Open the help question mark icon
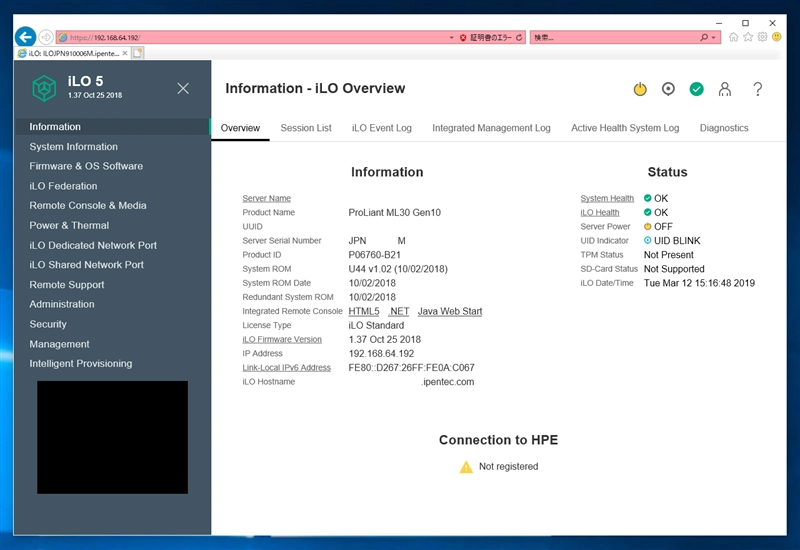Image resolution: width=800 pixels, height=550 pixels. 758,89
